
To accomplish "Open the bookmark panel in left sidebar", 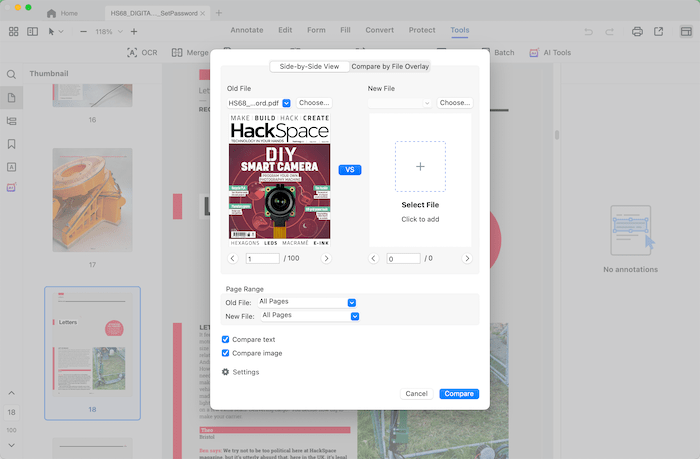I will (x=12, y=144).
